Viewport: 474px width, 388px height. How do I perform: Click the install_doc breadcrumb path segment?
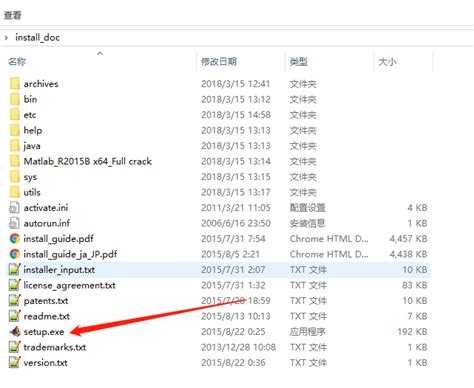click(38, 37)
